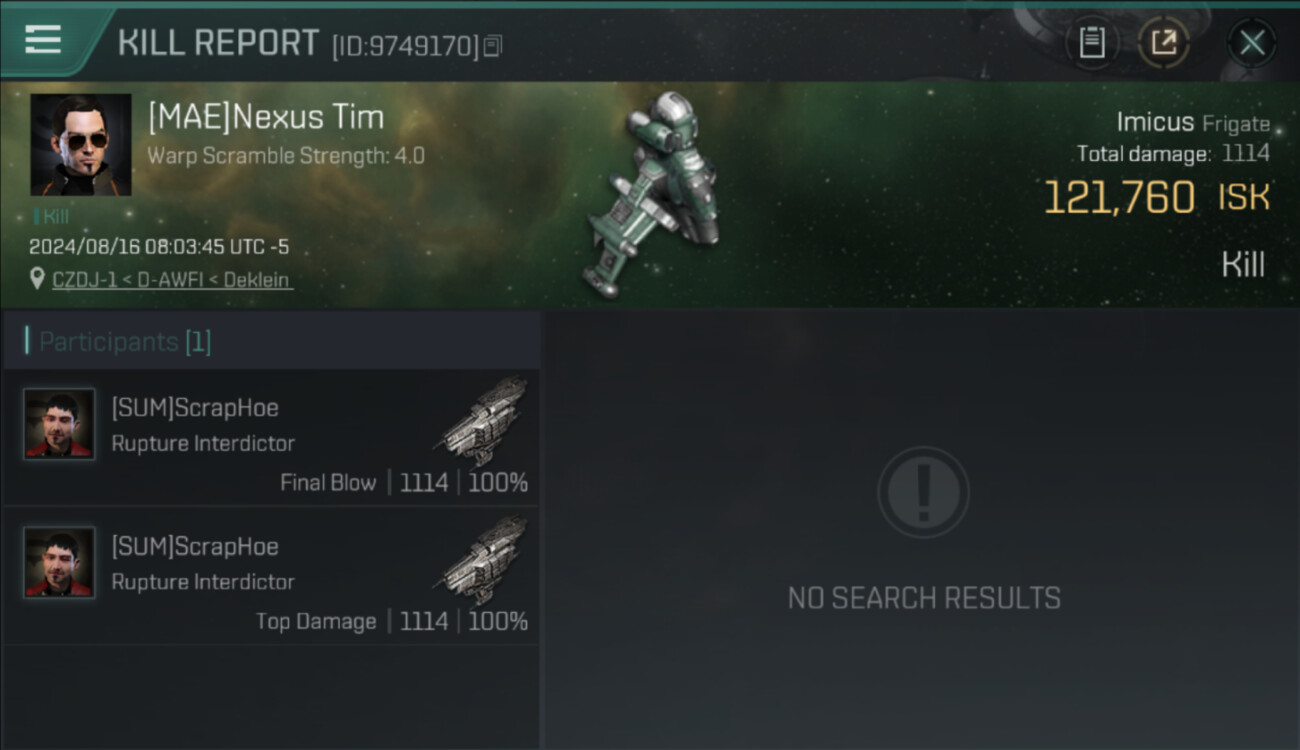Copy the kill report ID icon
Viewport: 1300px width, 750px height.
click(492, 46)
